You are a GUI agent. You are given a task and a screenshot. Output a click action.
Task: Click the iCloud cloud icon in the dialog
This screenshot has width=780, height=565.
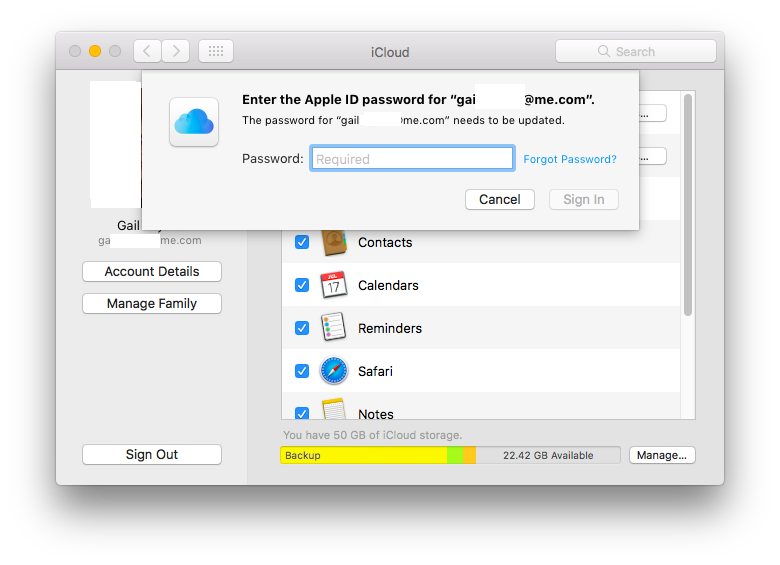[x=194, y=122]
